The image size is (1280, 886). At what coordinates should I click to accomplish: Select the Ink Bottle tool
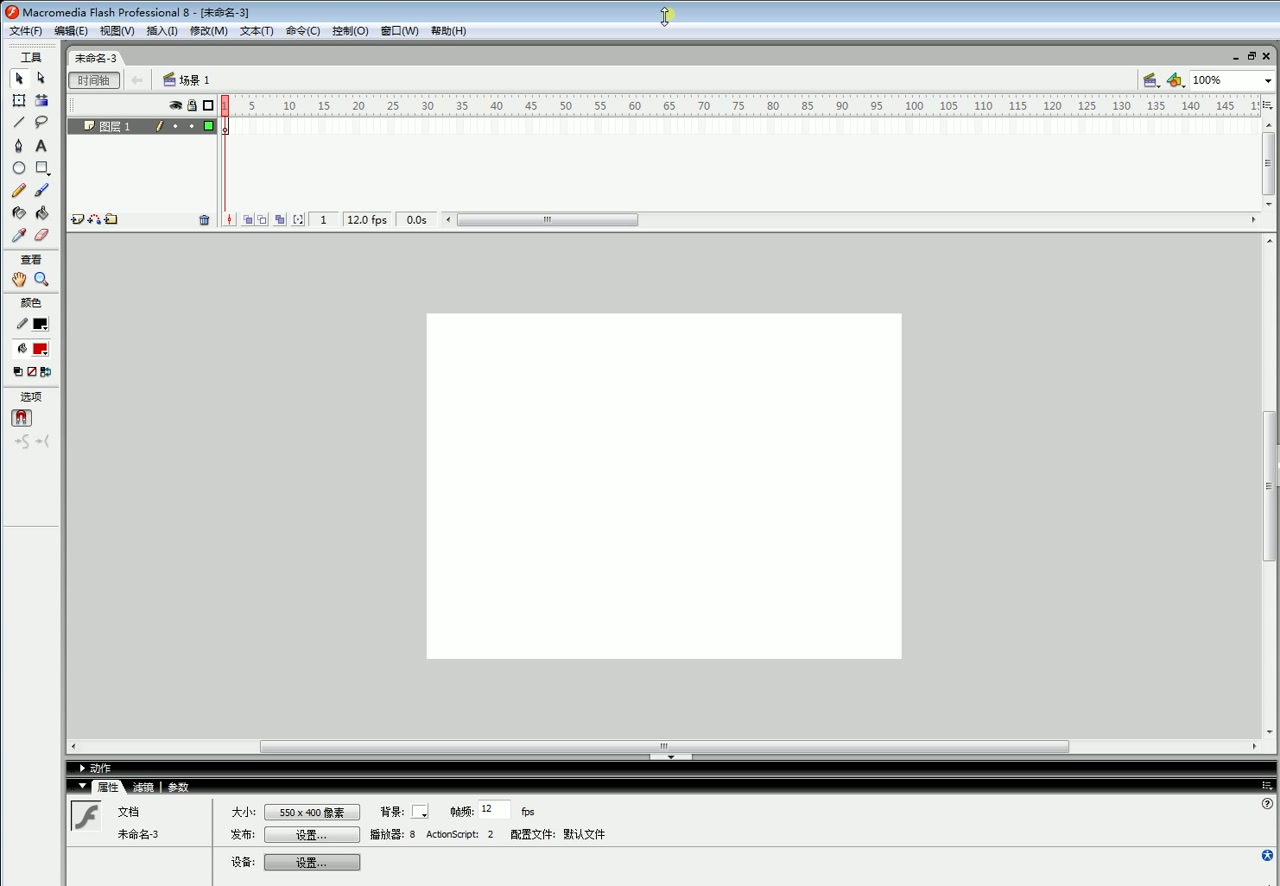pos(18,213)
